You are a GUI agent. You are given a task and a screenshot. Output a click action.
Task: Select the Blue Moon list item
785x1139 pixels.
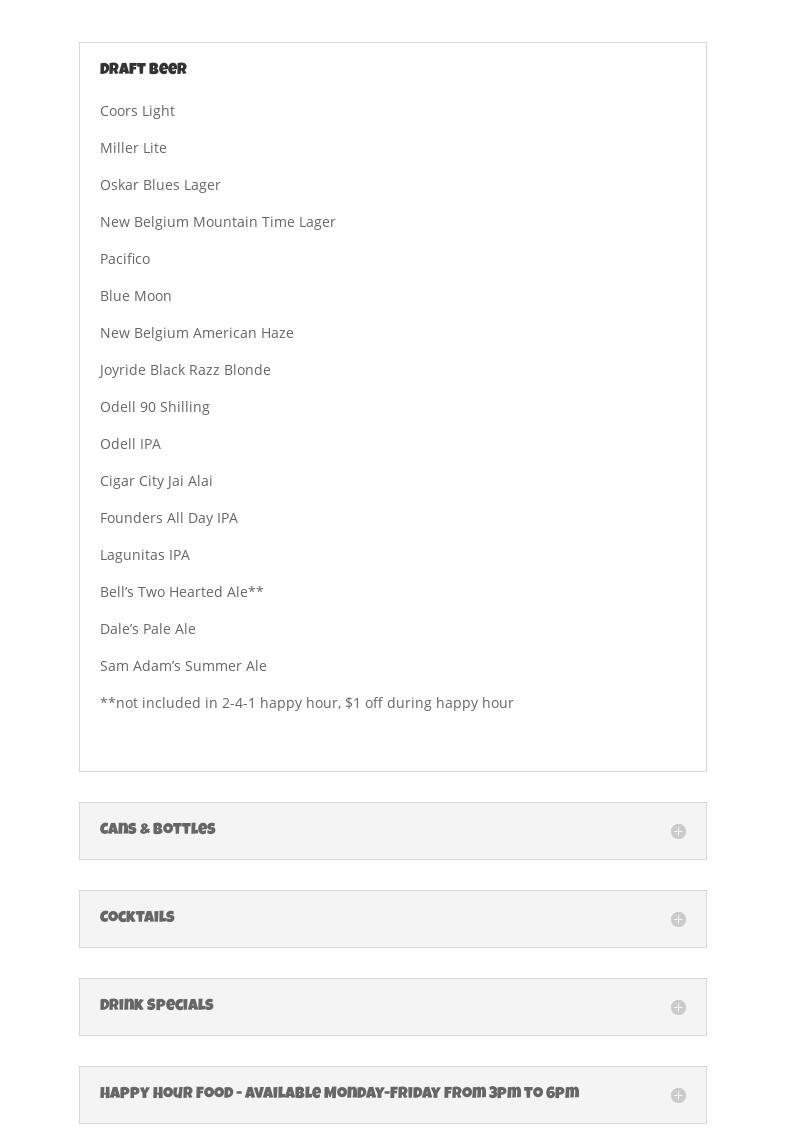point(136,296)
